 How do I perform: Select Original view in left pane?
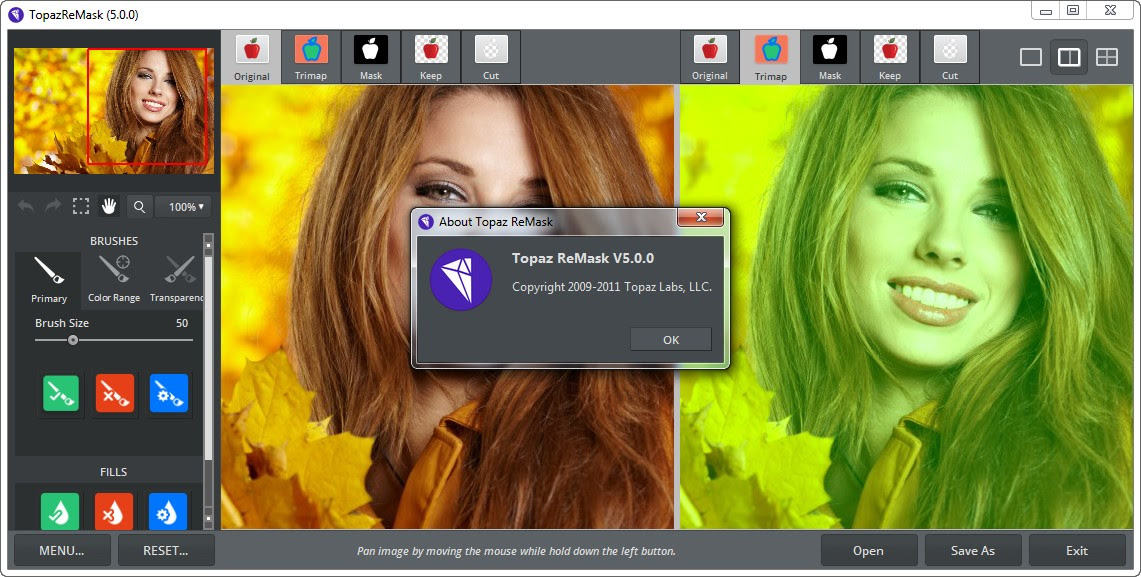click(252, 57)
